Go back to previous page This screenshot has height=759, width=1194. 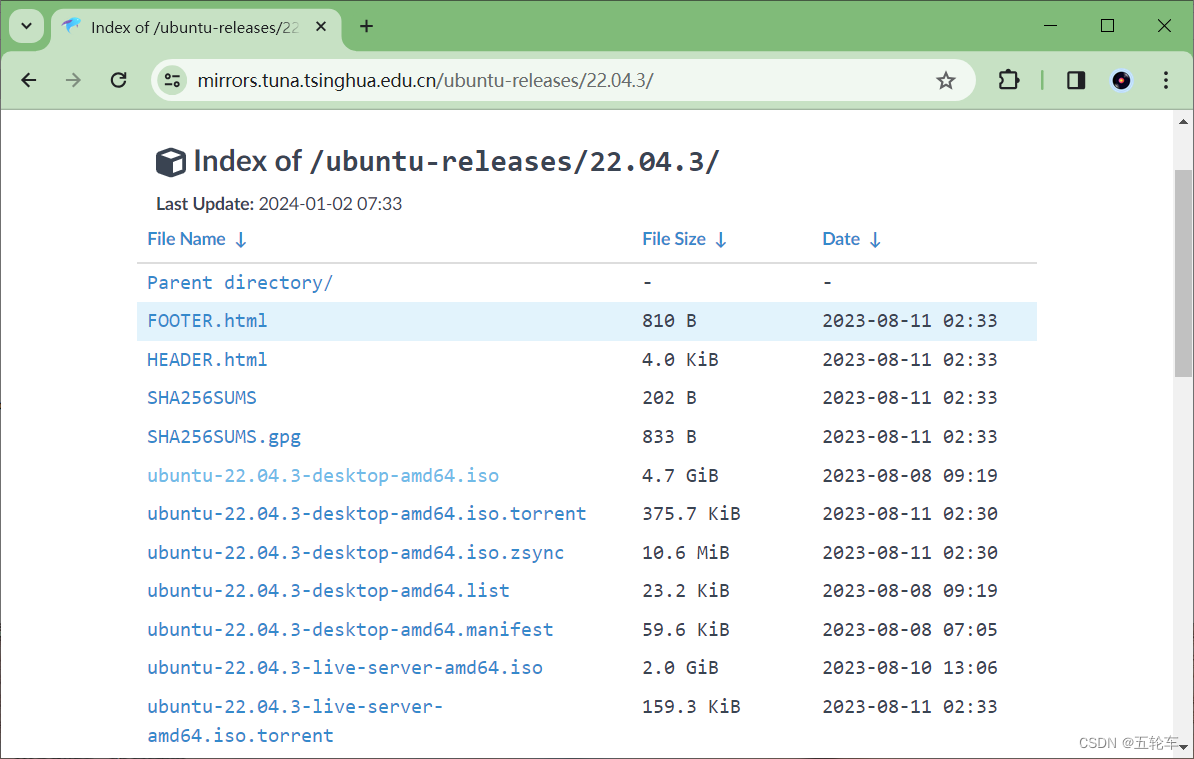[x=29, y=80]
